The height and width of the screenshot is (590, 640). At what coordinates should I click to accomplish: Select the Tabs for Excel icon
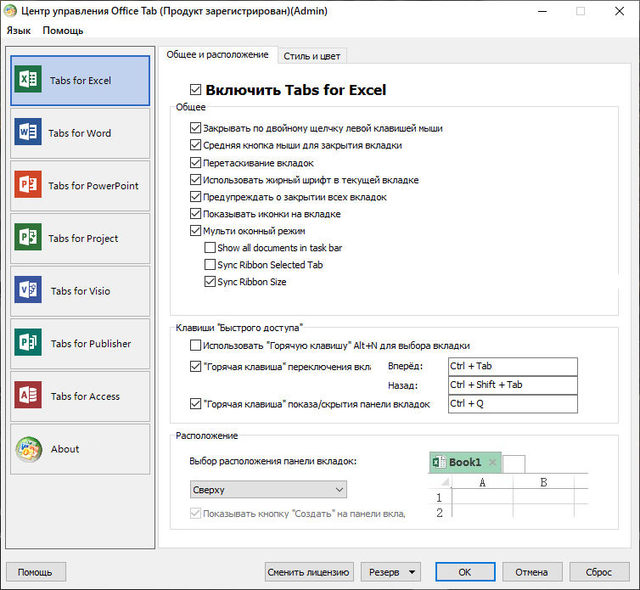click(28, 80)
